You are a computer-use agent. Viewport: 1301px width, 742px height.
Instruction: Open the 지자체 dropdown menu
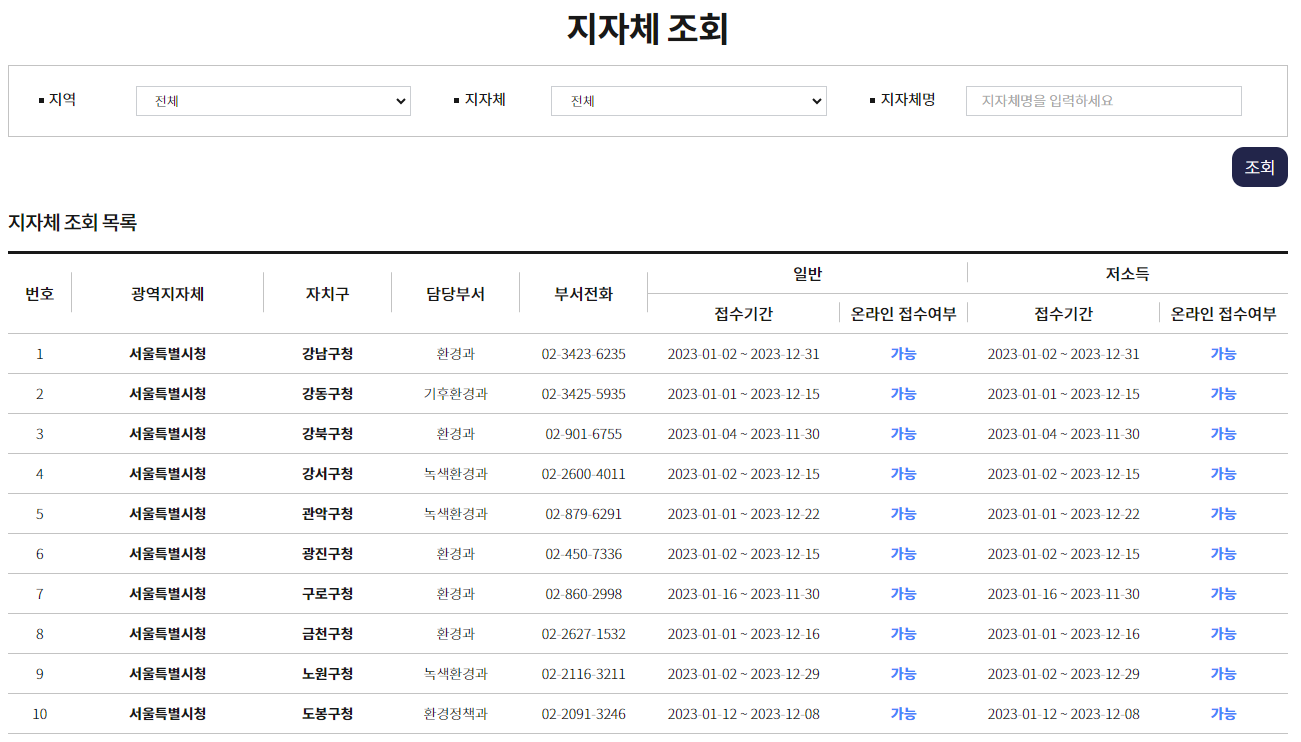coord(687,100)
